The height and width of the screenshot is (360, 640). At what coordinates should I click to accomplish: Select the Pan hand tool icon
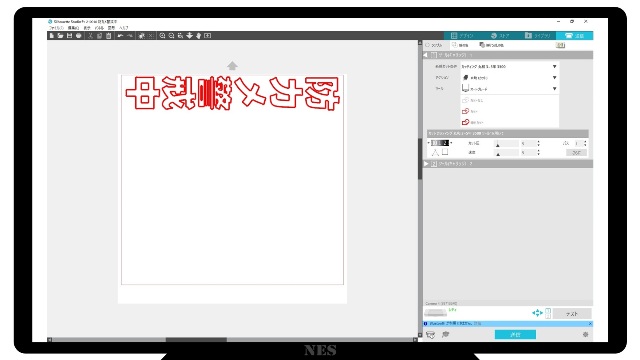(x=198, y=36)
